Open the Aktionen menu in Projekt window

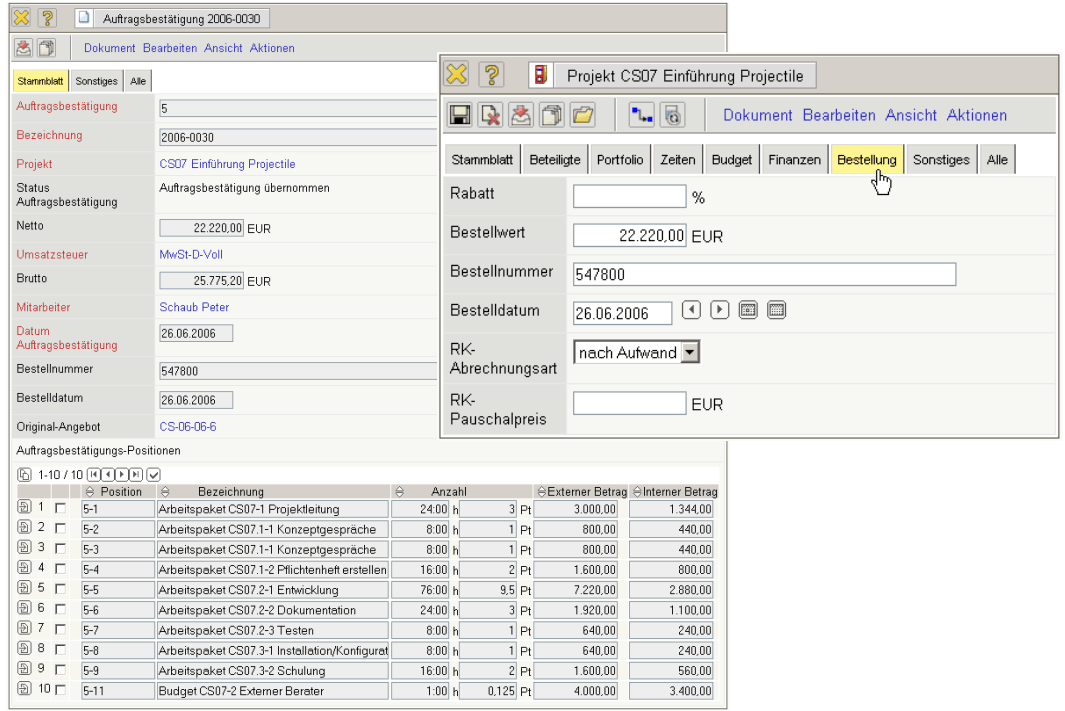pos(976,115)
